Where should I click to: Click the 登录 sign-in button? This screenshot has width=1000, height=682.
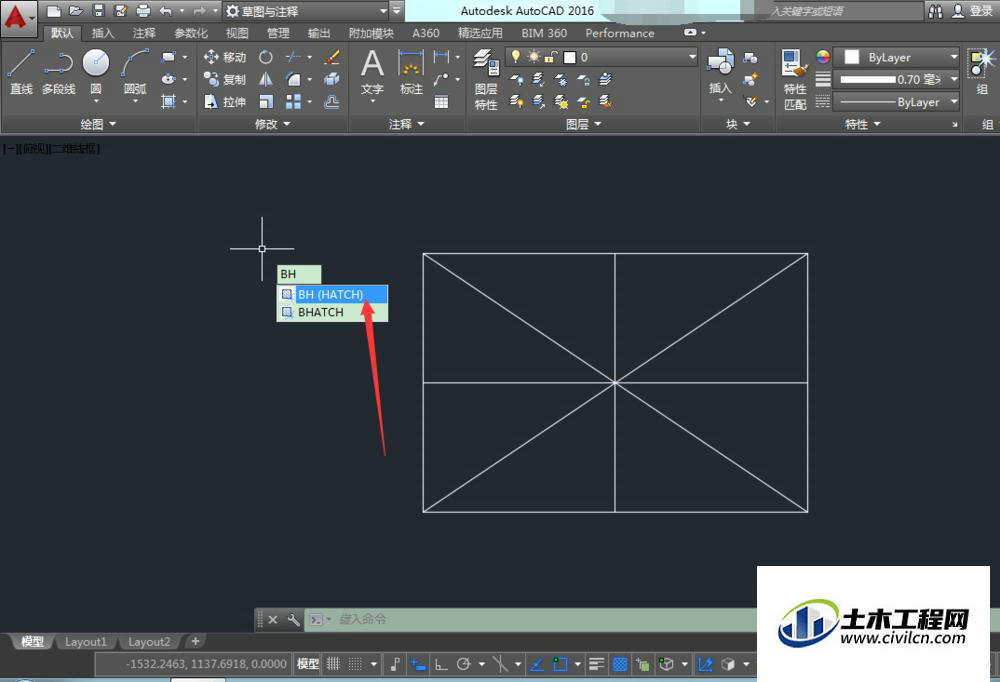coord(973,11)
